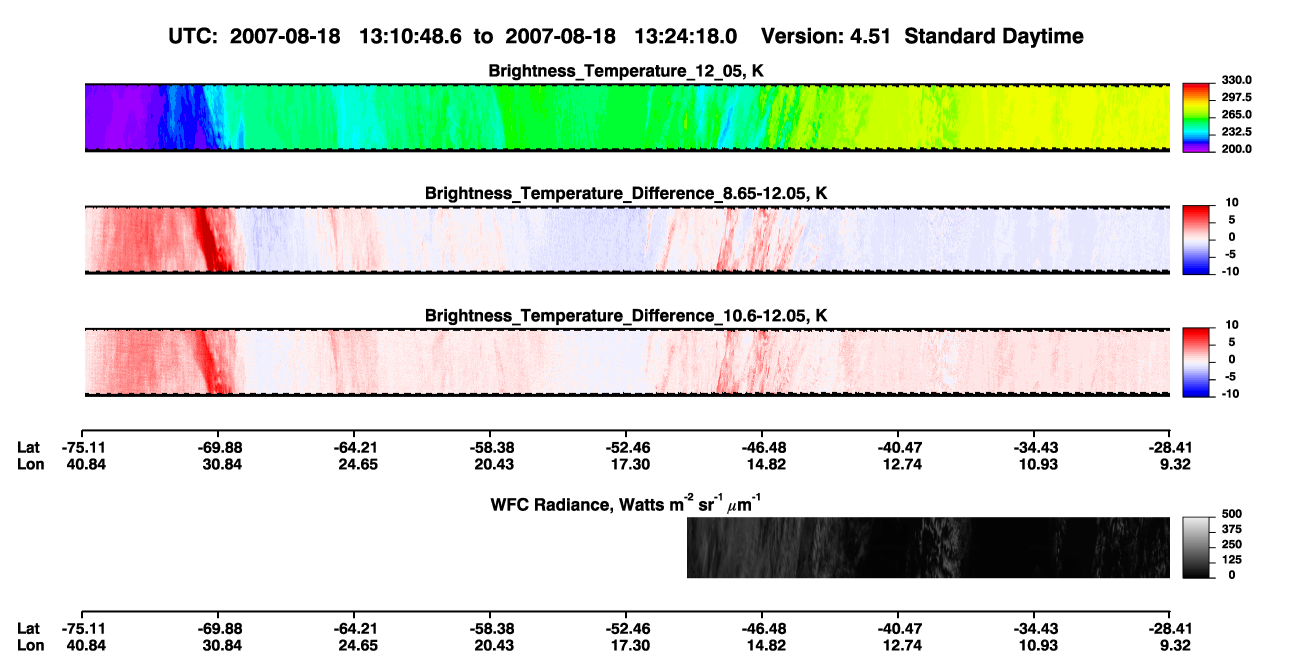Image resolution: width=1300 pixels, height=667 pixels.
Task: Select the Brightness_Temperature_12_05 image strip
Action: coord(627,118)
